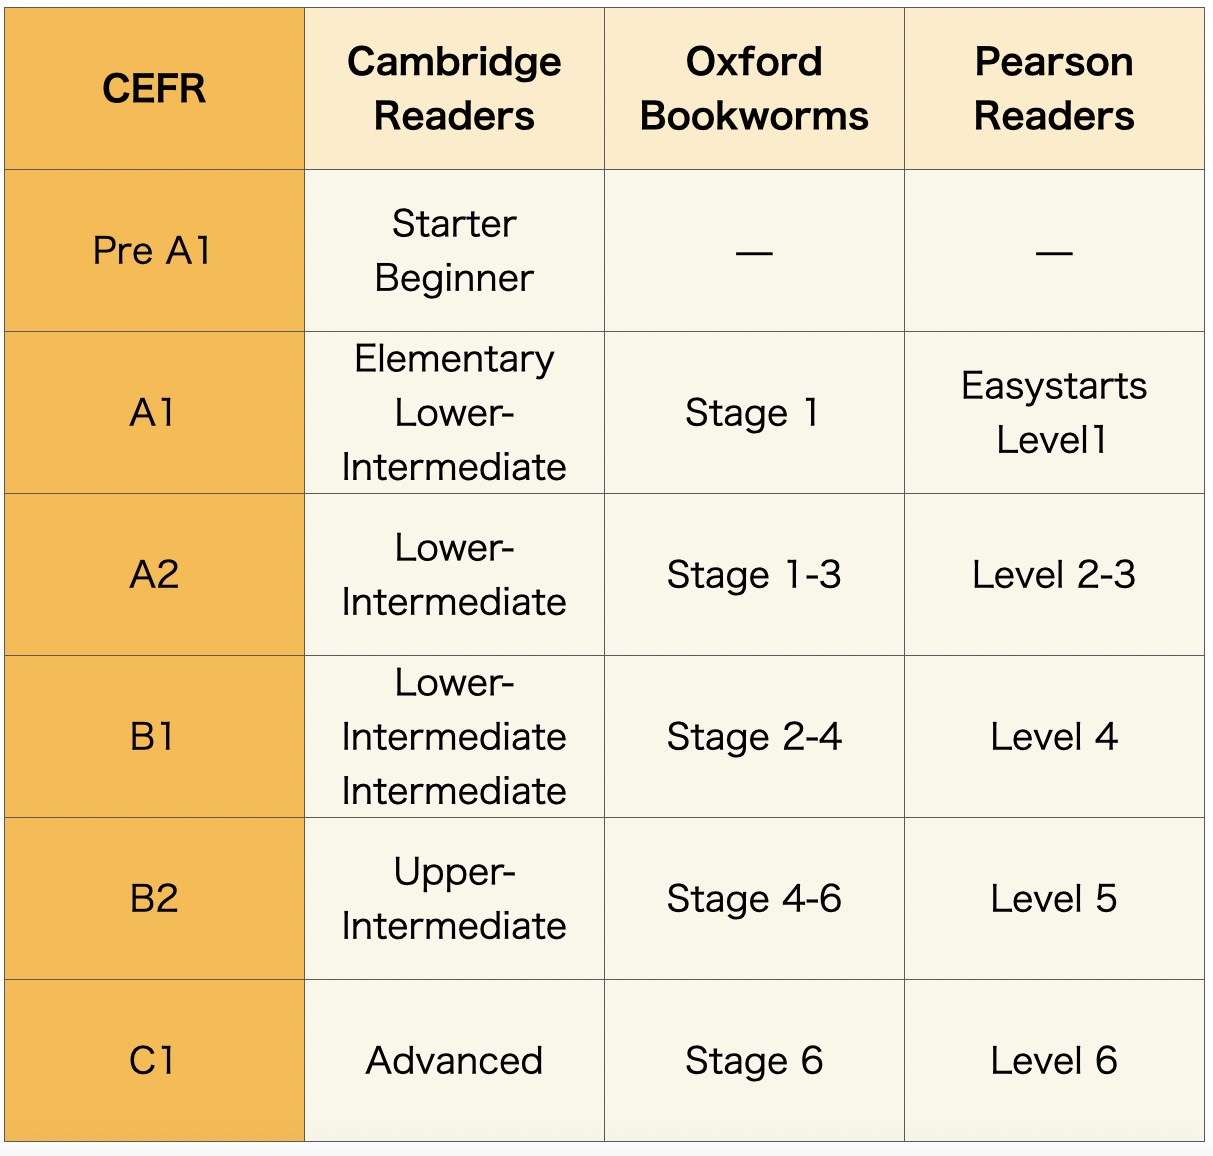Select the B2 row label
Image resolution: width=1213 pixels, height=1156 pixels.
[154, 899]
